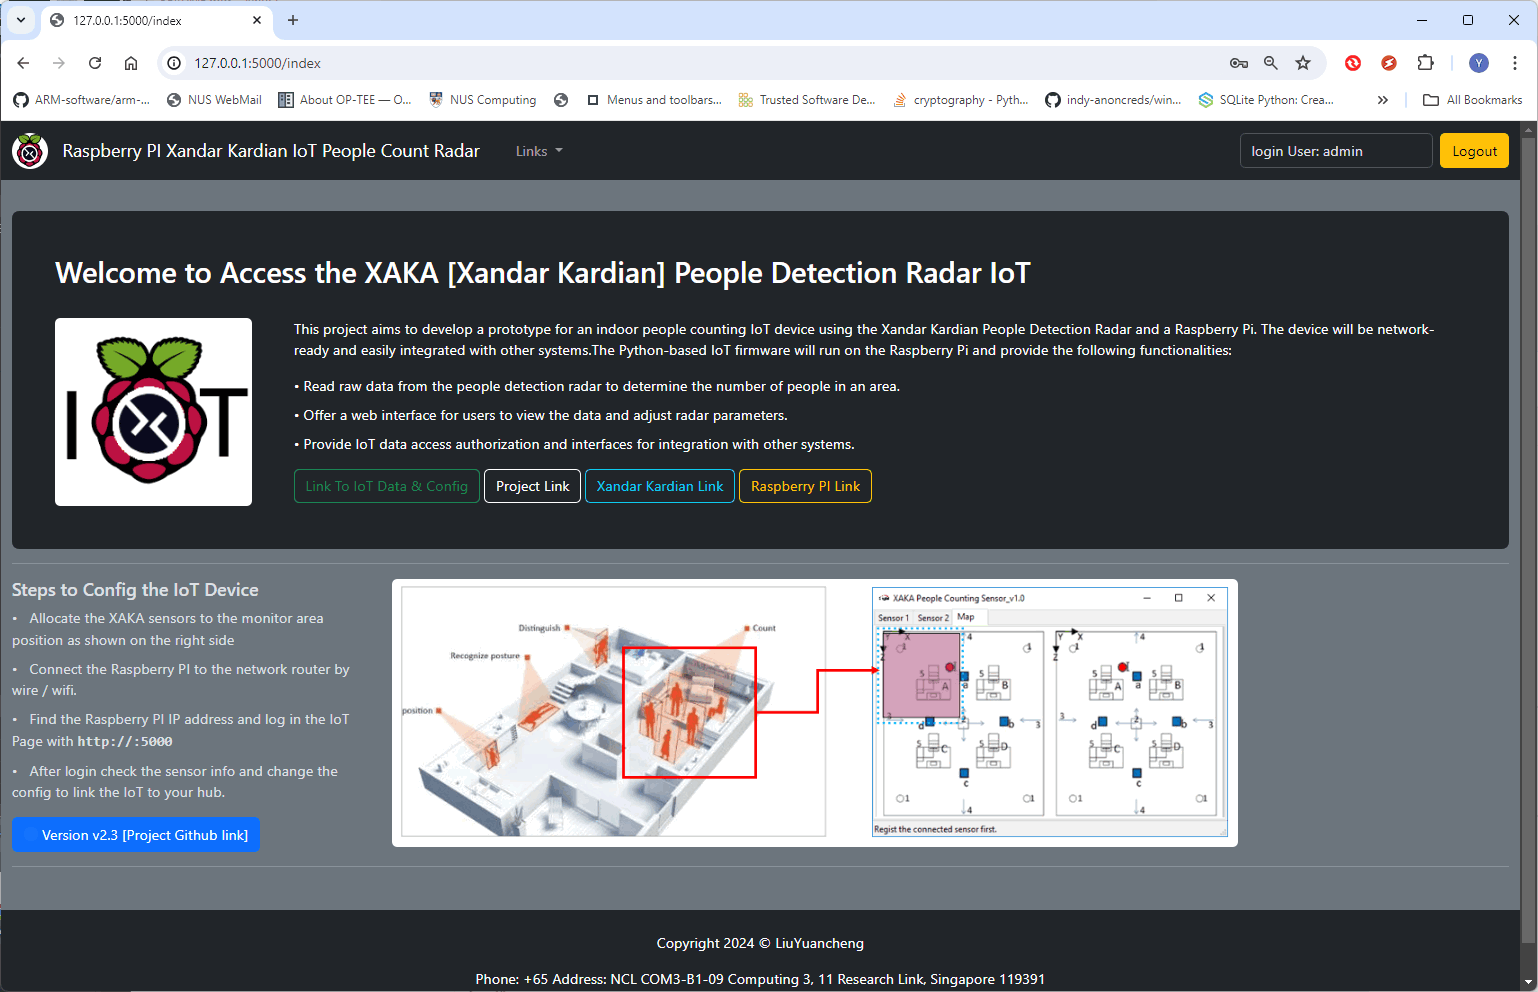Click the unnamed globe bookmark icon
This screenshot has width=1538, height=992.
click(x=561, y=100)
